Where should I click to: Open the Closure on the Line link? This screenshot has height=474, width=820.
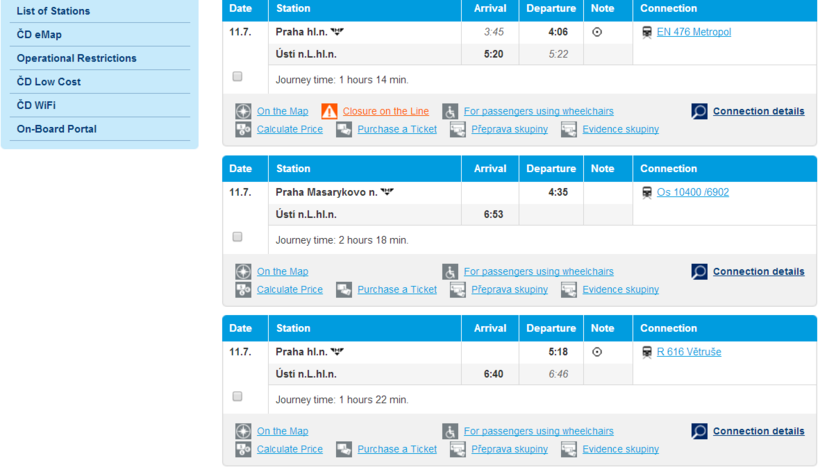pyautogui.click(x=385, y=111)
